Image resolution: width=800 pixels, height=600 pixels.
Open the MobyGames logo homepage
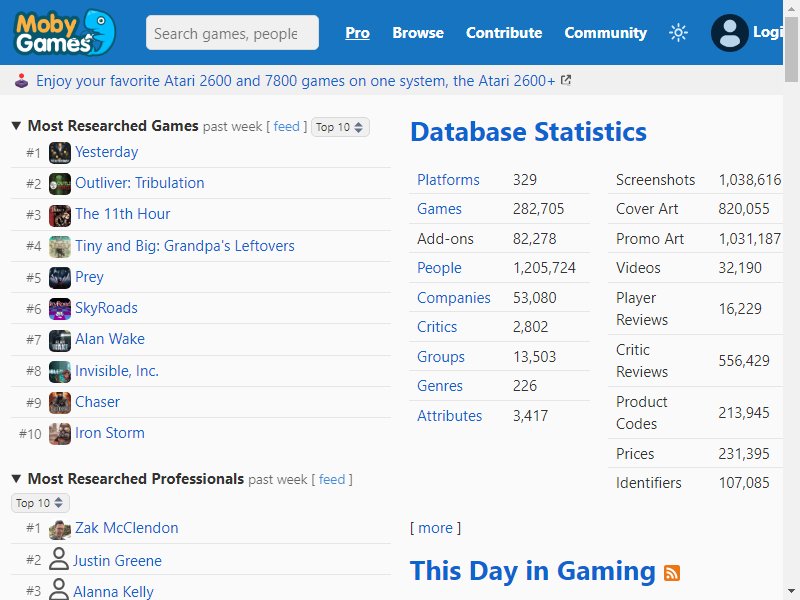pyautogui.click(x=65, y=33)
